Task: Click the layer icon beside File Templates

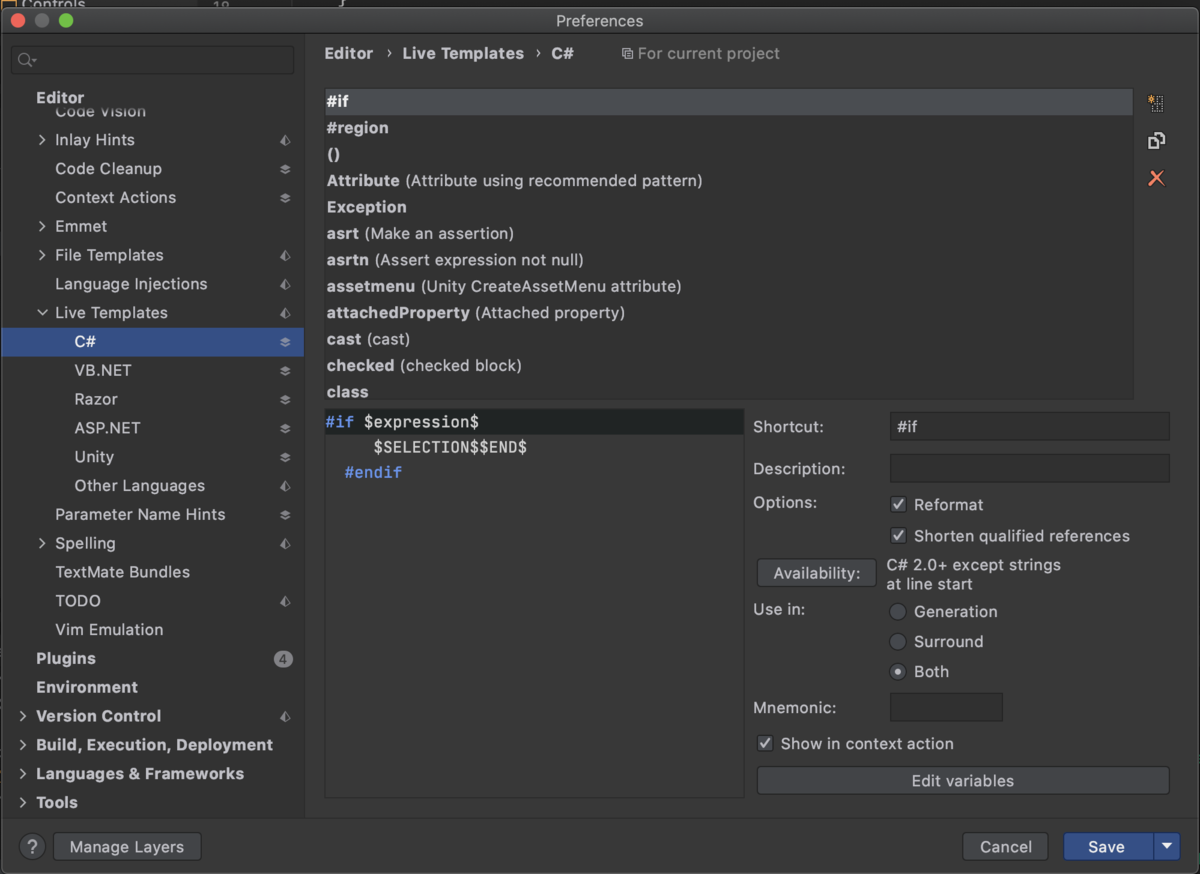Action: [285, 256]
